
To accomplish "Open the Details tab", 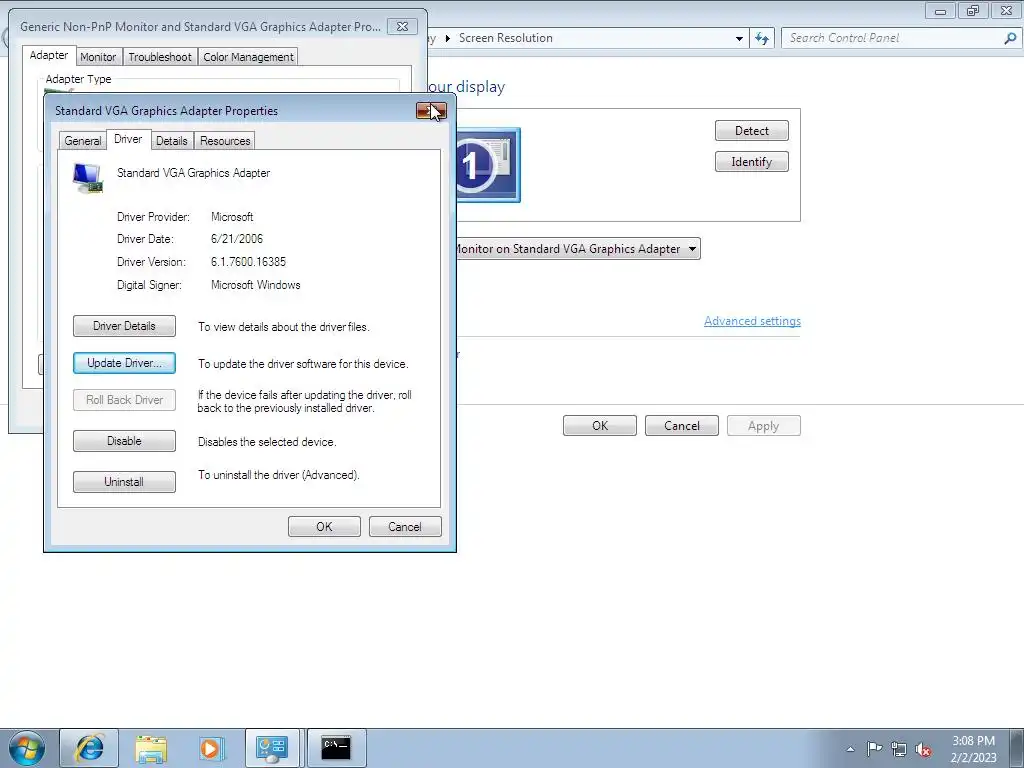I will pos(172,141).
